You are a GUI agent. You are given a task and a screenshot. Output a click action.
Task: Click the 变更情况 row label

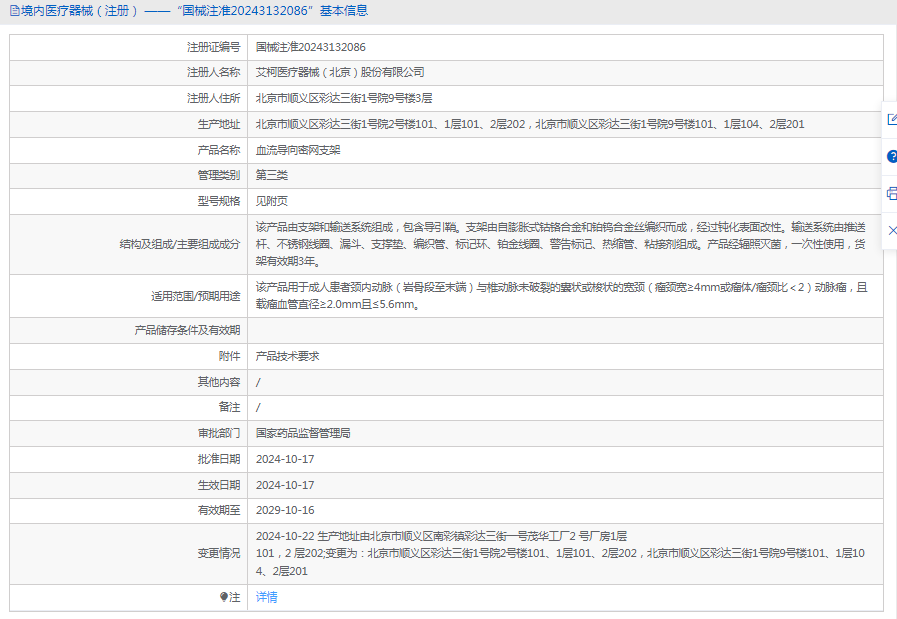pyautogui.click(x=219, y=554)
